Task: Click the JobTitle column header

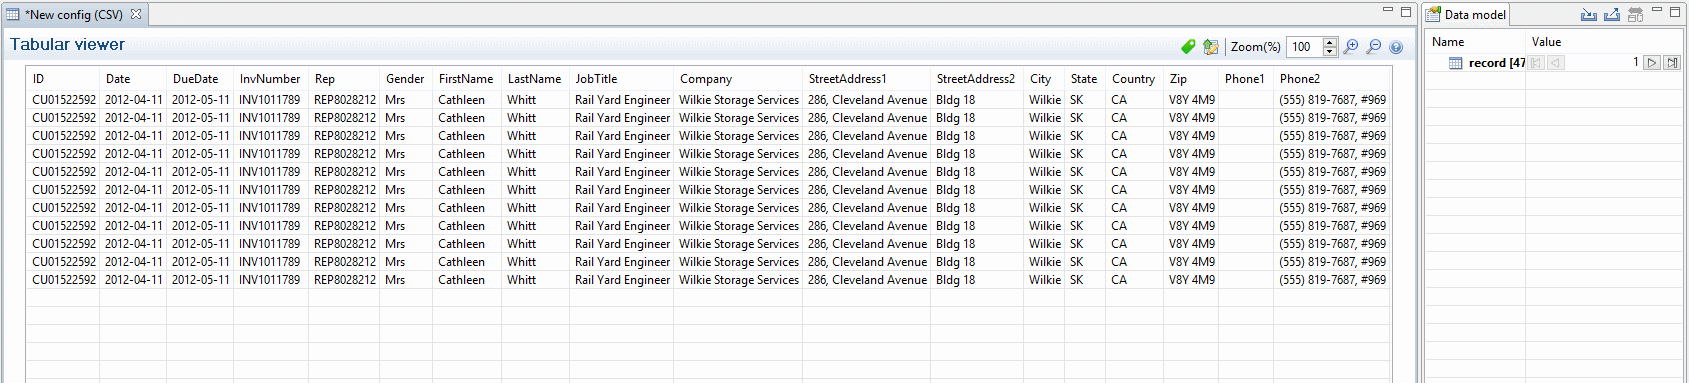Action: pyautogui.click(x=621, y=79)
